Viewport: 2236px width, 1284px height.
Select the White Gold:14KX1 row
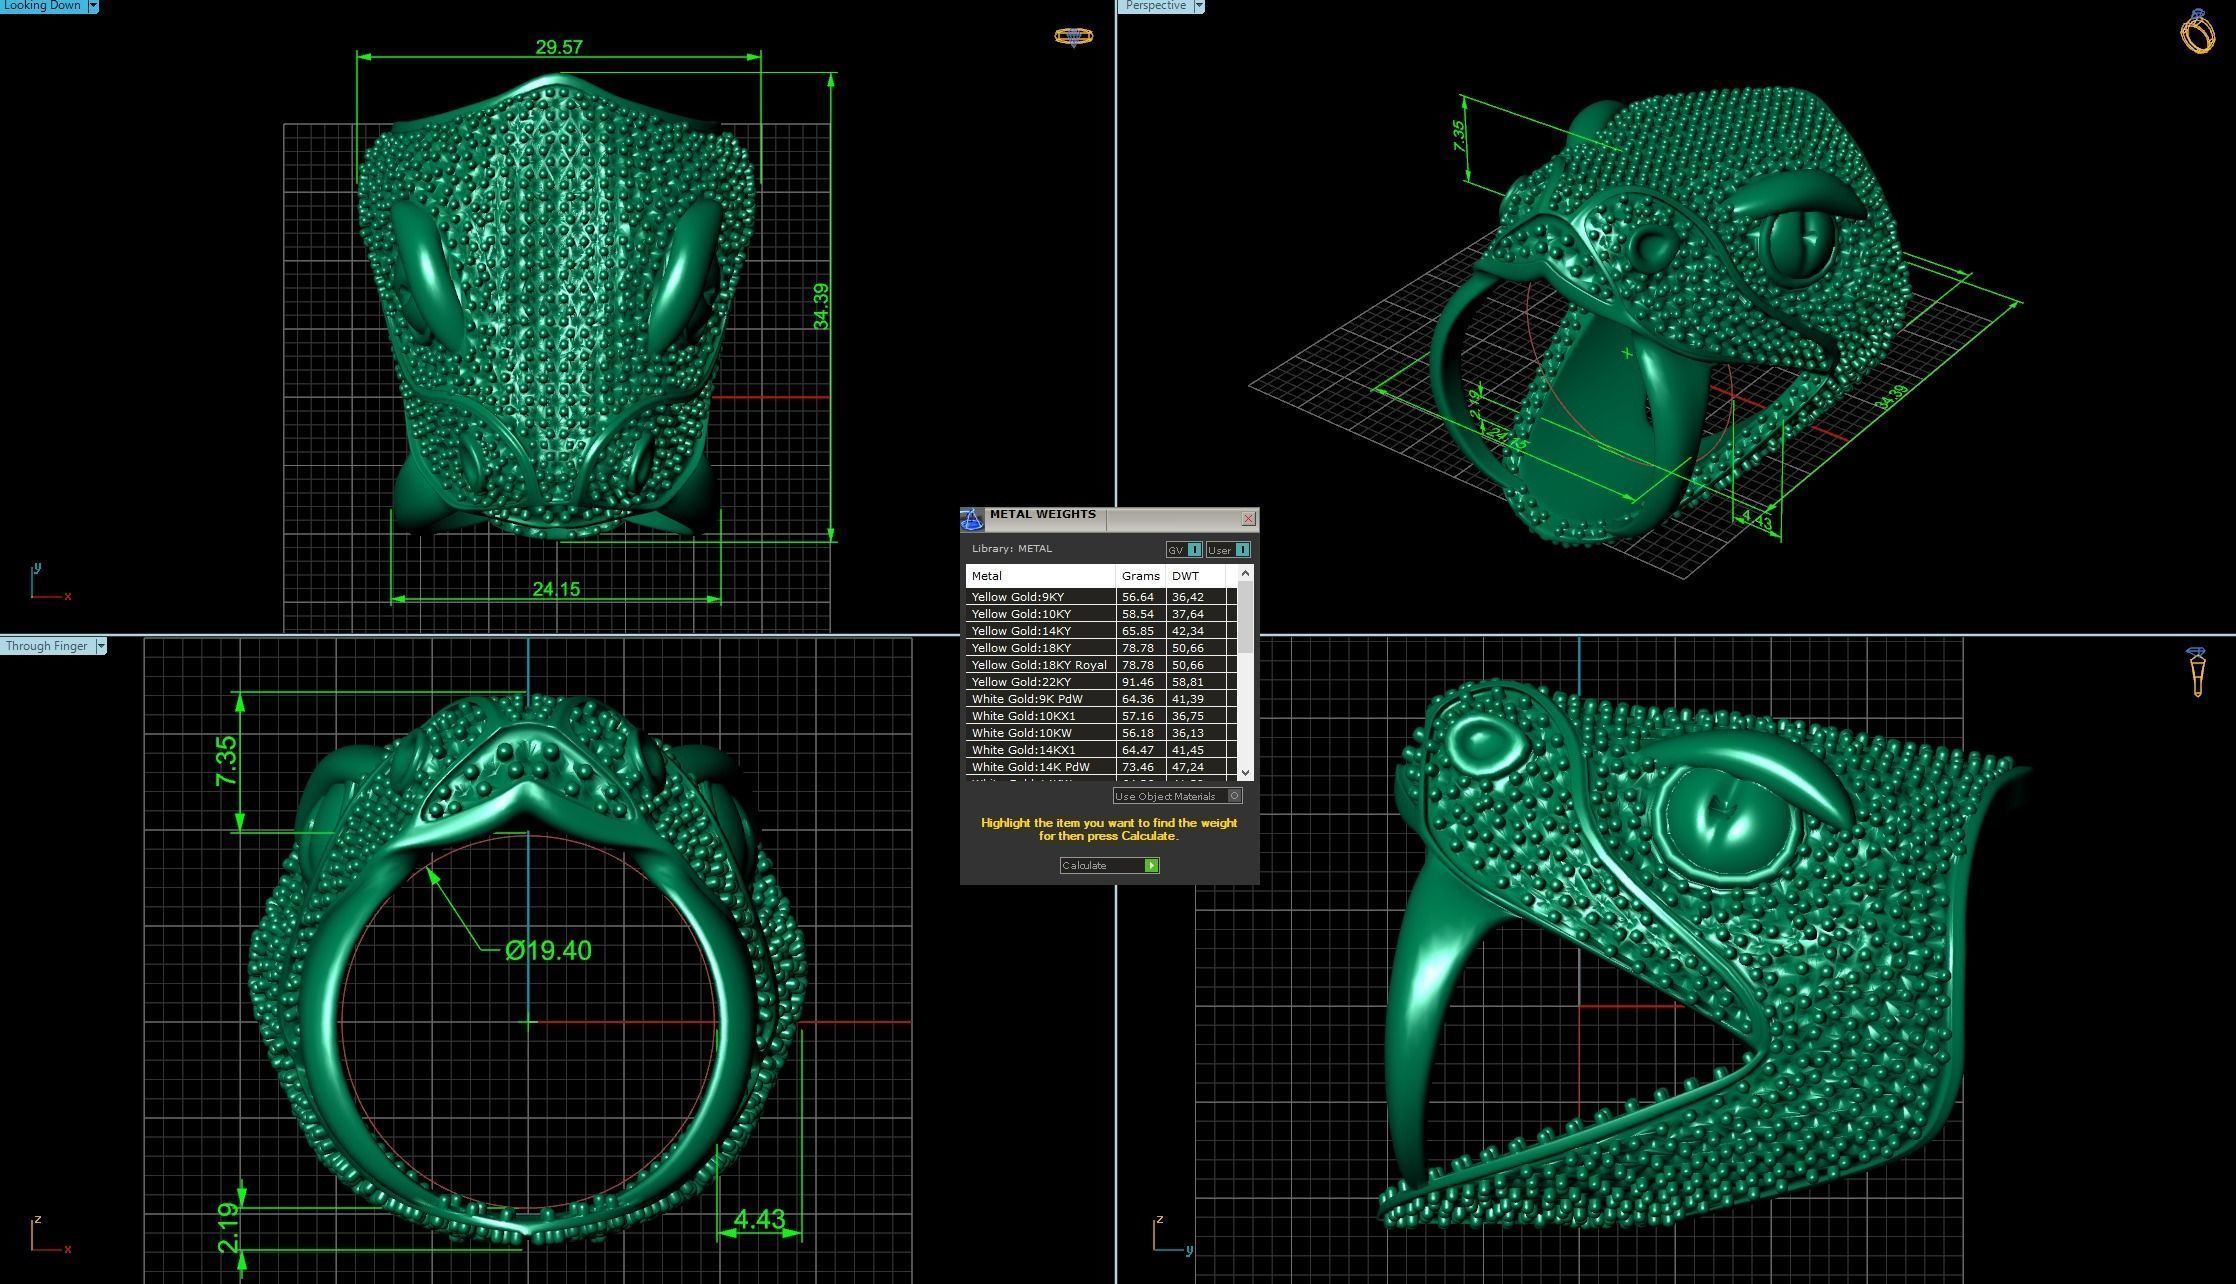1101,750
